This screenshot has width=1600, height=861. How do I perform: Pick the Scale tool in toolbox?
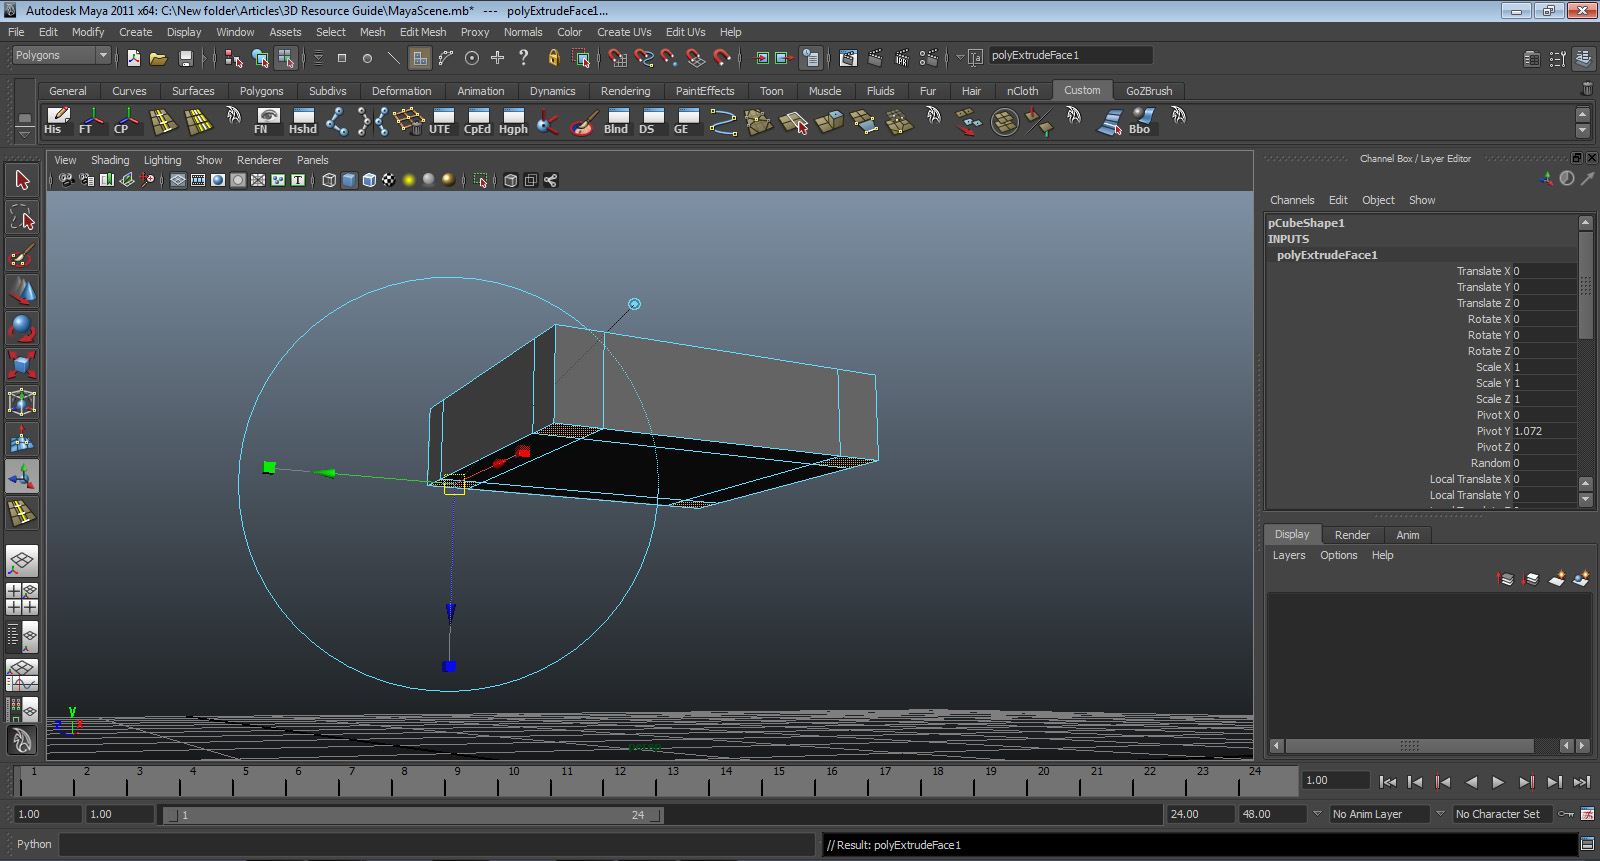click(22, 365)
